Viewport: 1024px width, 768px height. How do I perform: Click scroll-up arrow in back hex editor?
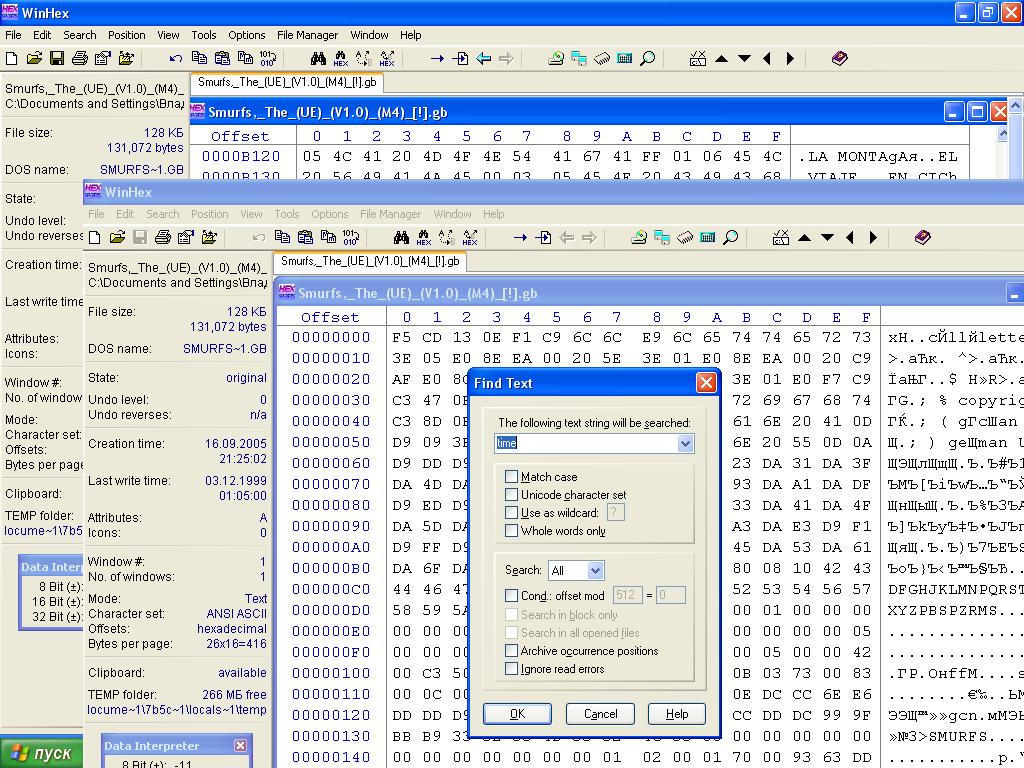coord(1003,133)
